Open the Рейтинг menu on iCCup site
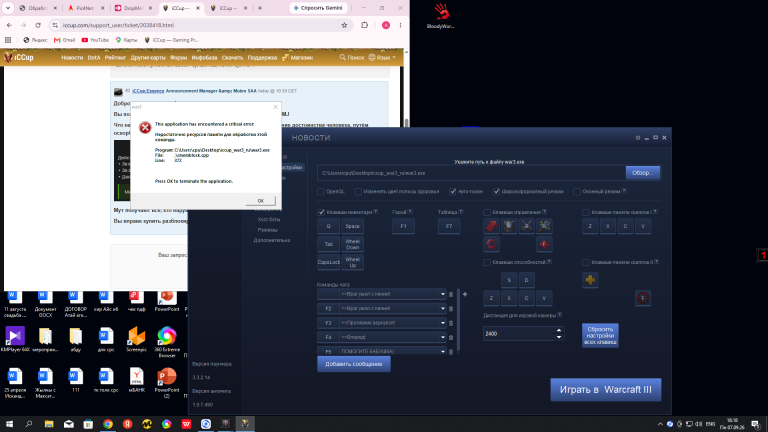 tap(115, 57)
